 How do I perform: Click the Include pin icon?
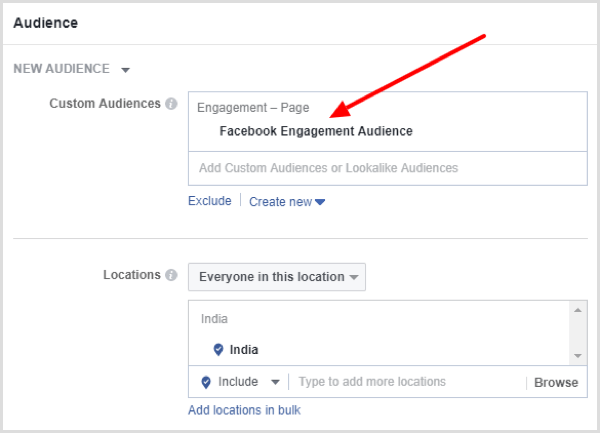pyautogui.click(x=206, y=382)
